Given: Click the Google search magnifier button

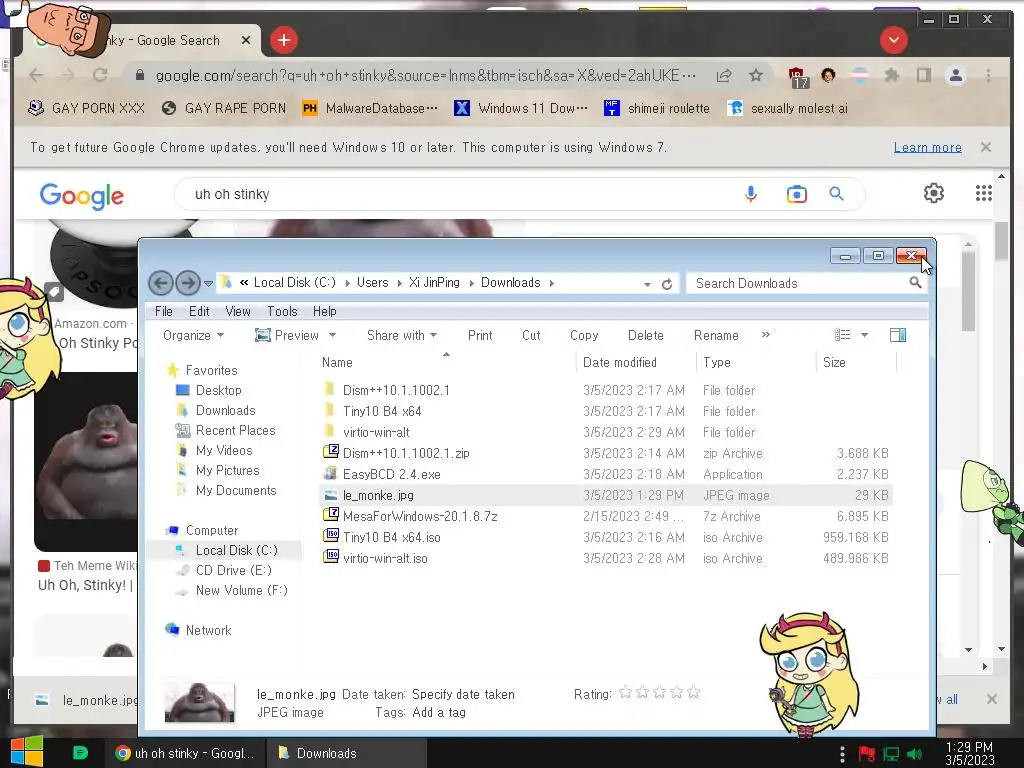Looking at the screenshot, I should (836, 194).
